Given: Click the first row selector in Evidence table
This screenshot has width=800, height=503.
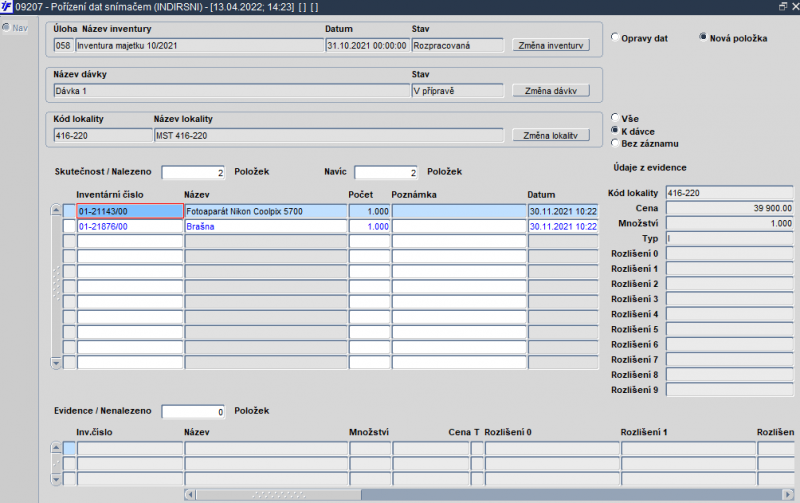Looking at the screenshot, I should 69,448.
